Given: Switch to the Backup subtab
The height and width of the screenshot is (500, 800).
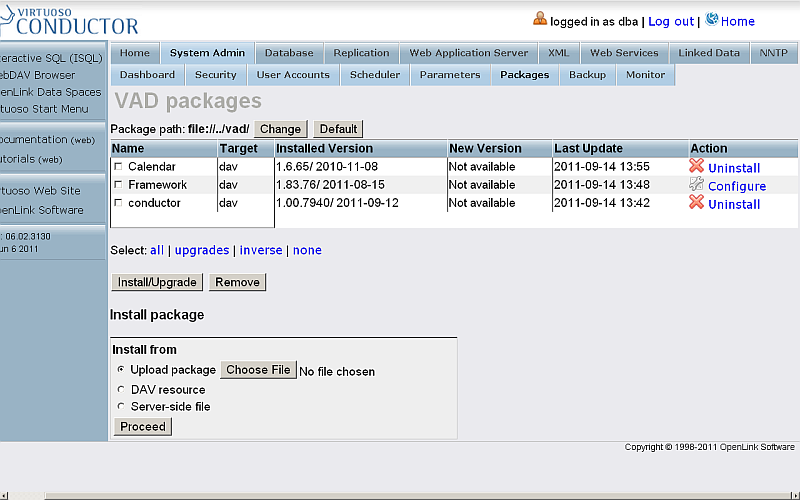Looking at the screenshot, I should (x=587, y=75).
